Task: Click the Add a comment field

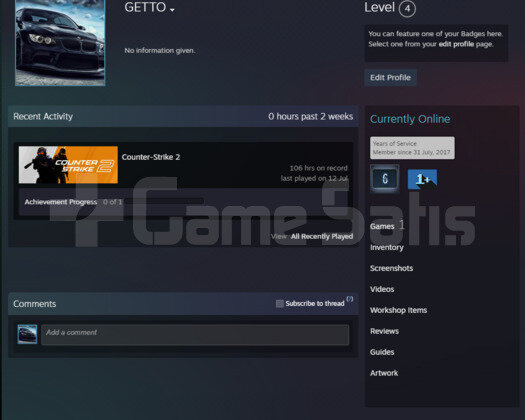Action: coord(195,334)
